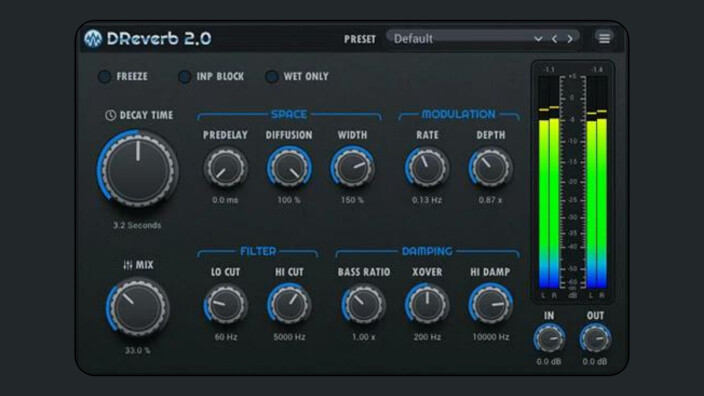Screen dimensions: 704x396
Task: Click the output level meter bars
Action: coord(597,182)
